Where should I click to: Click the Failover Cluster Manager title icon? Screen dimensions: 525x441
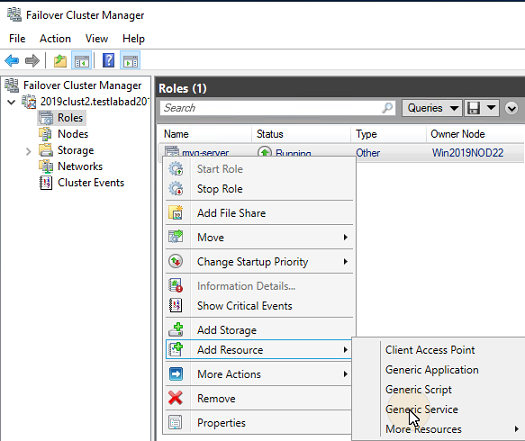14,15
